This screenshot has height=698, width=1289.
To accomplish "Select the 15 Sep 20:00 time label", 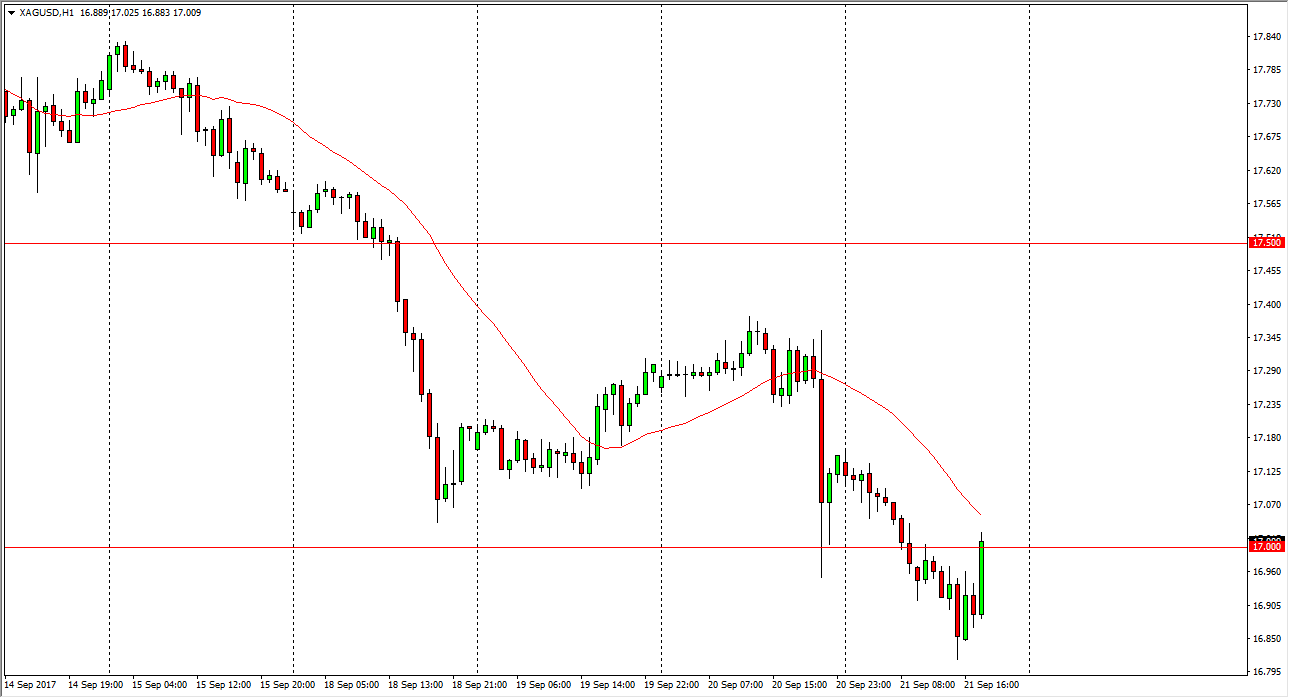I will 287,685.
